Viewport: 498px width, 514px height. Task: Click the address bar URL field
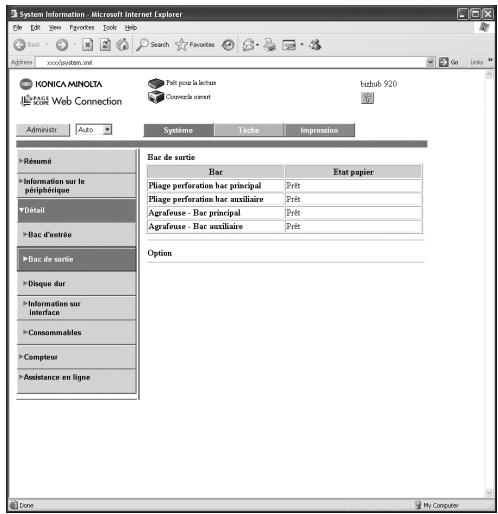point(231,62)
